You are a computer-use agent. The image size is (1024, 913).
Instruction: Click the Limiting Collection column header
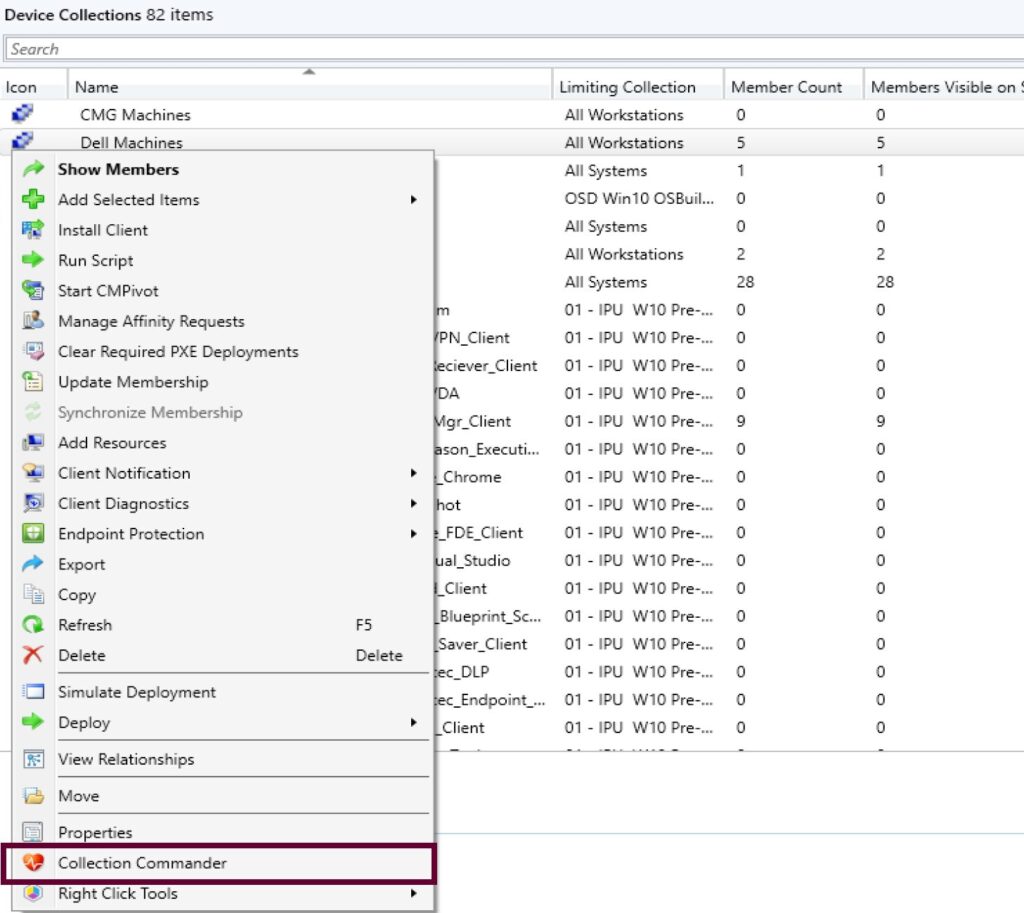tap(627, 87)
